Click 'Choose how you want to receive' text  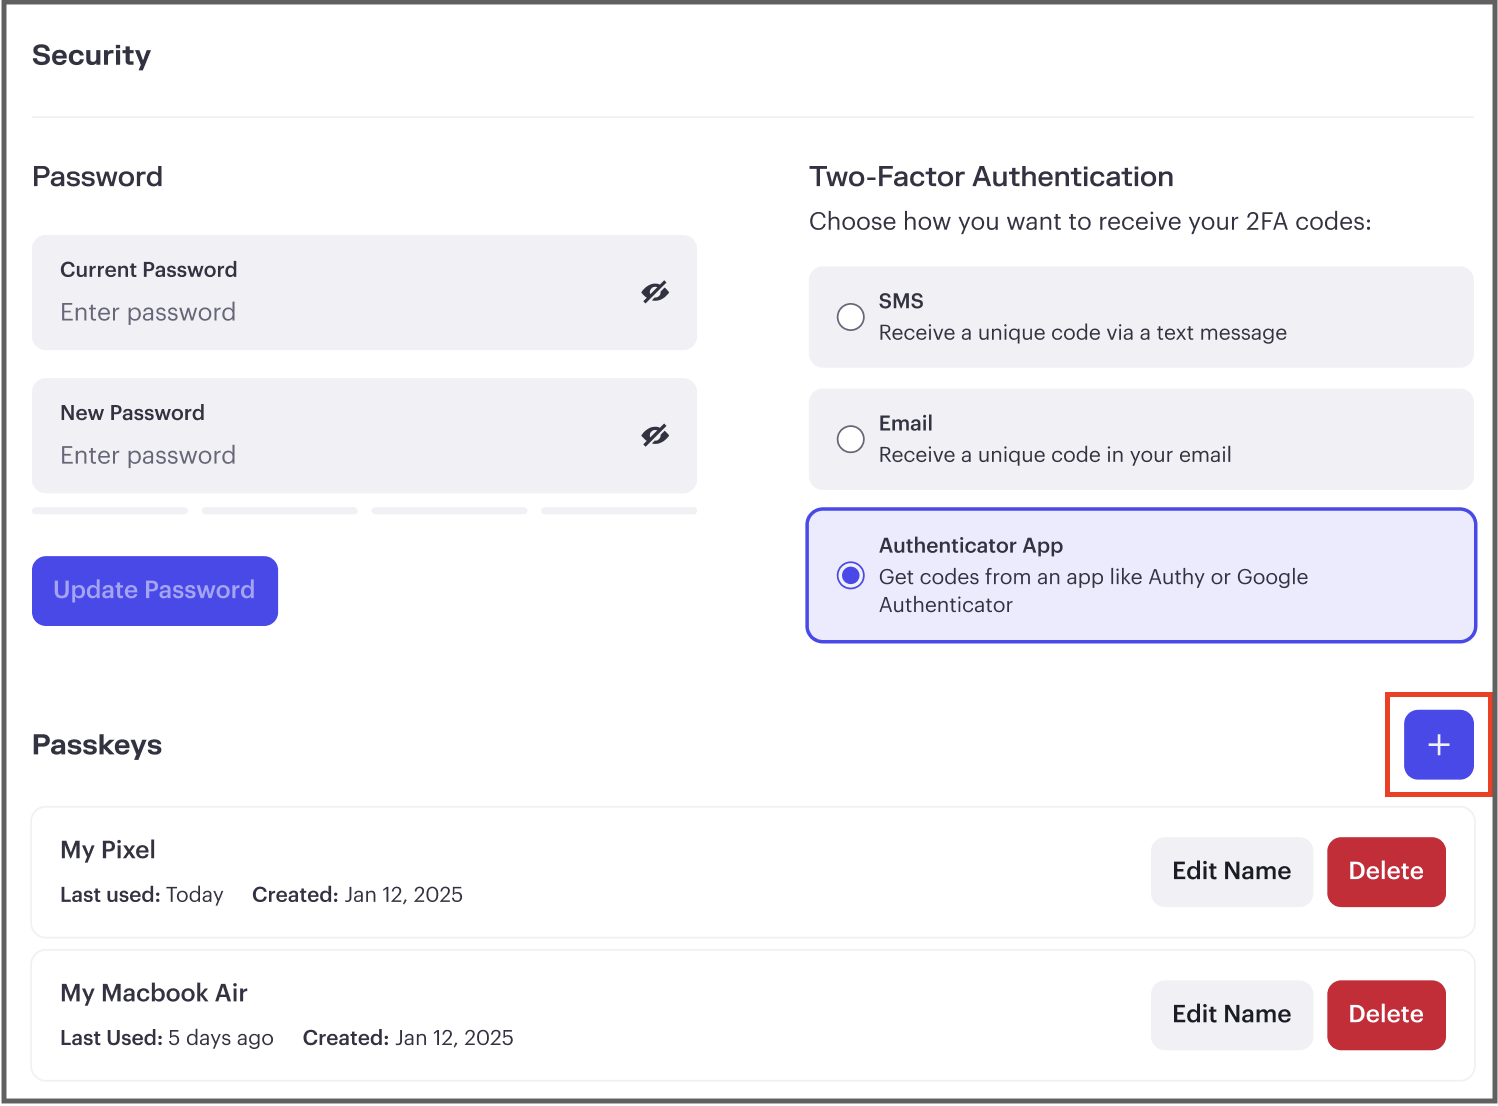click(1090, 222)
